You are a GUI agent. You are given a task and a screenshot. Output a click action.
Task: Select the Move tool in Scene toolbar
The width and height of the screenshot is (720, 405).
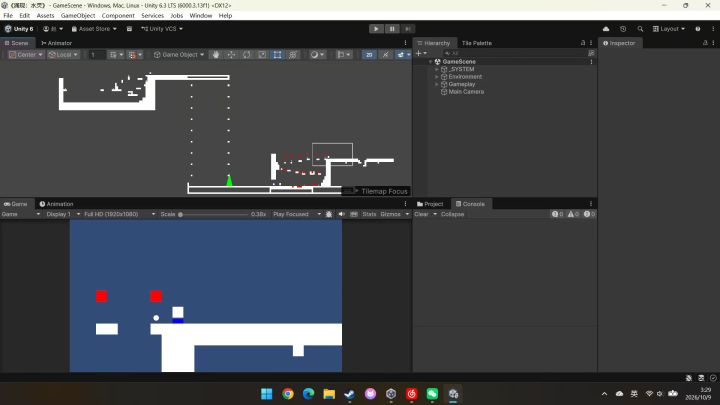[x=231, y=55]
